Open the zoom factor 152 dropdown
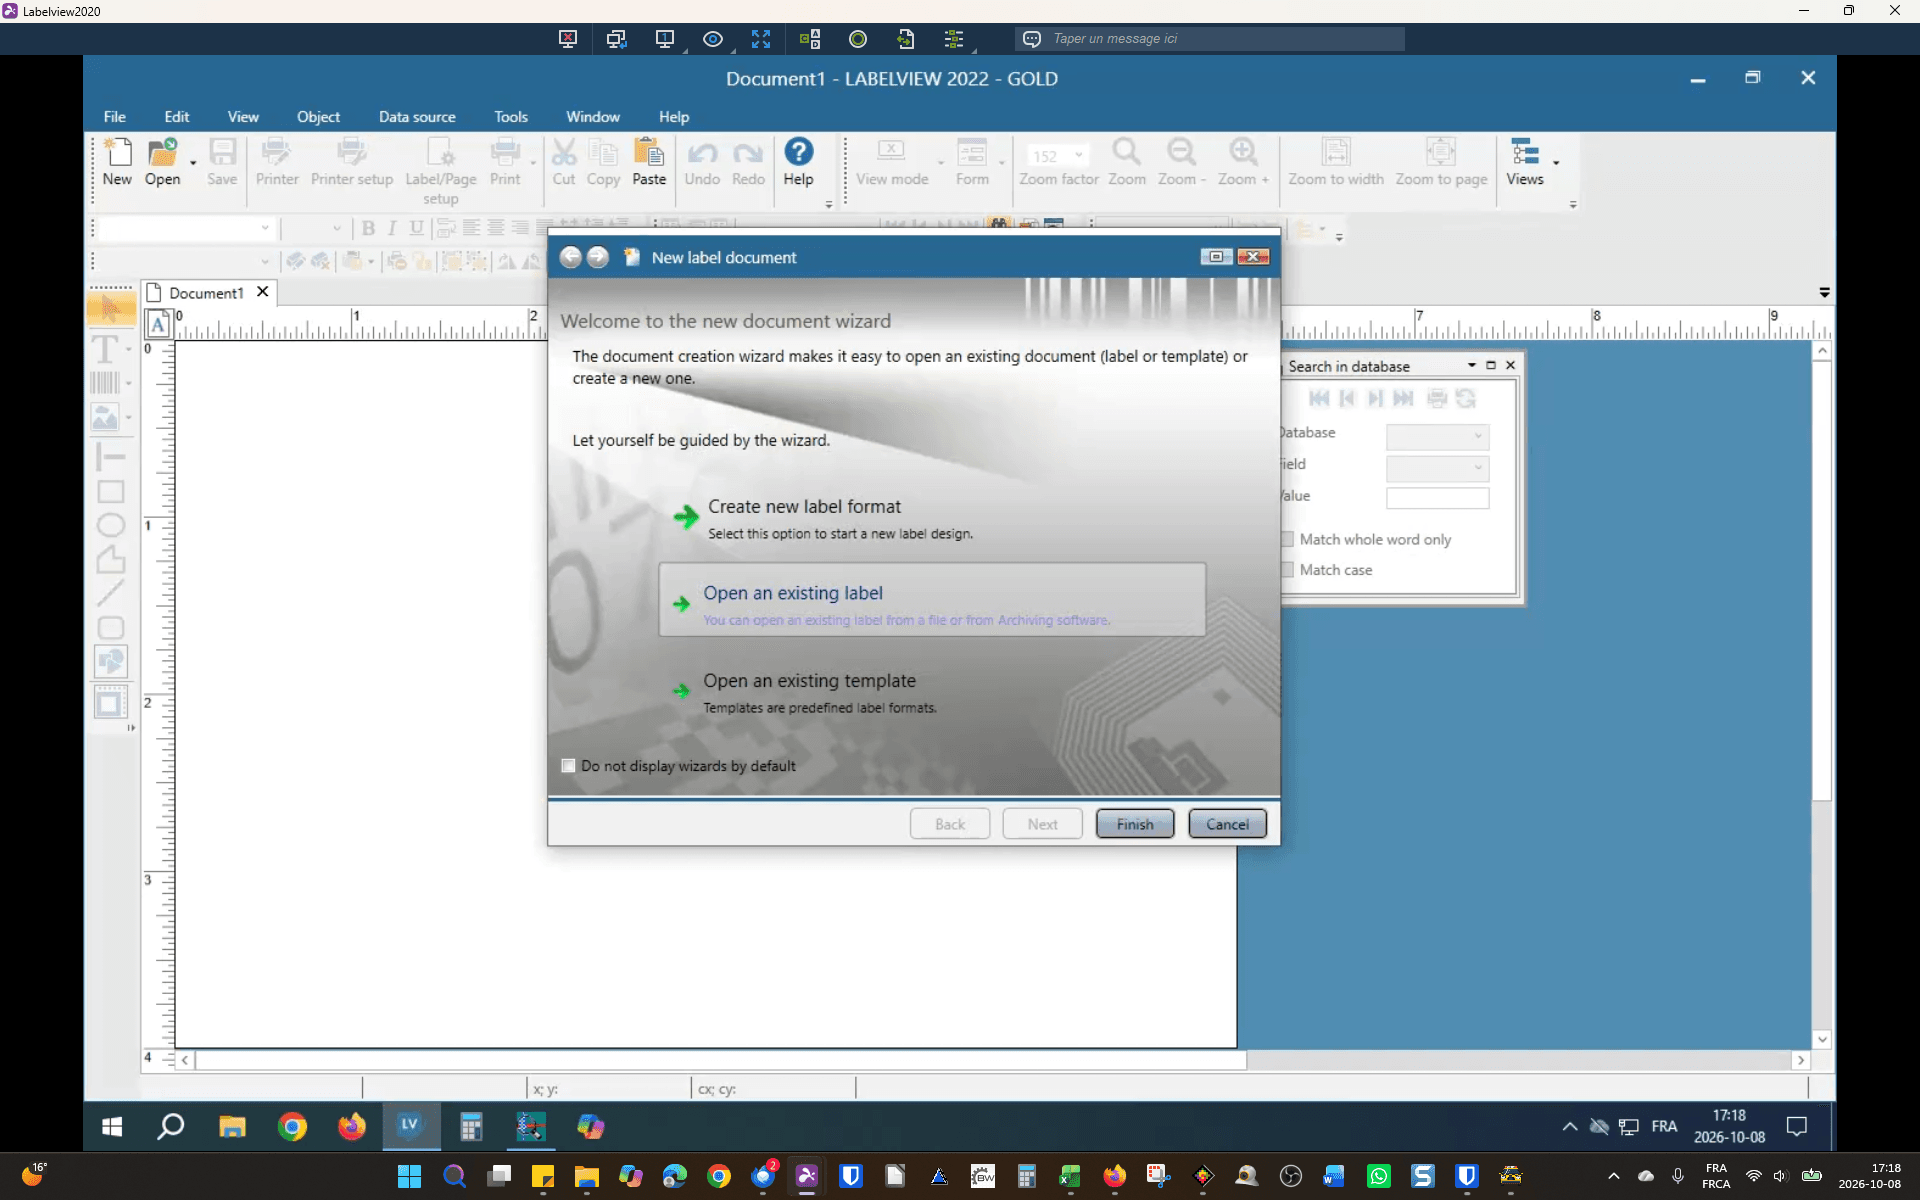 (x=1078, y=155)
